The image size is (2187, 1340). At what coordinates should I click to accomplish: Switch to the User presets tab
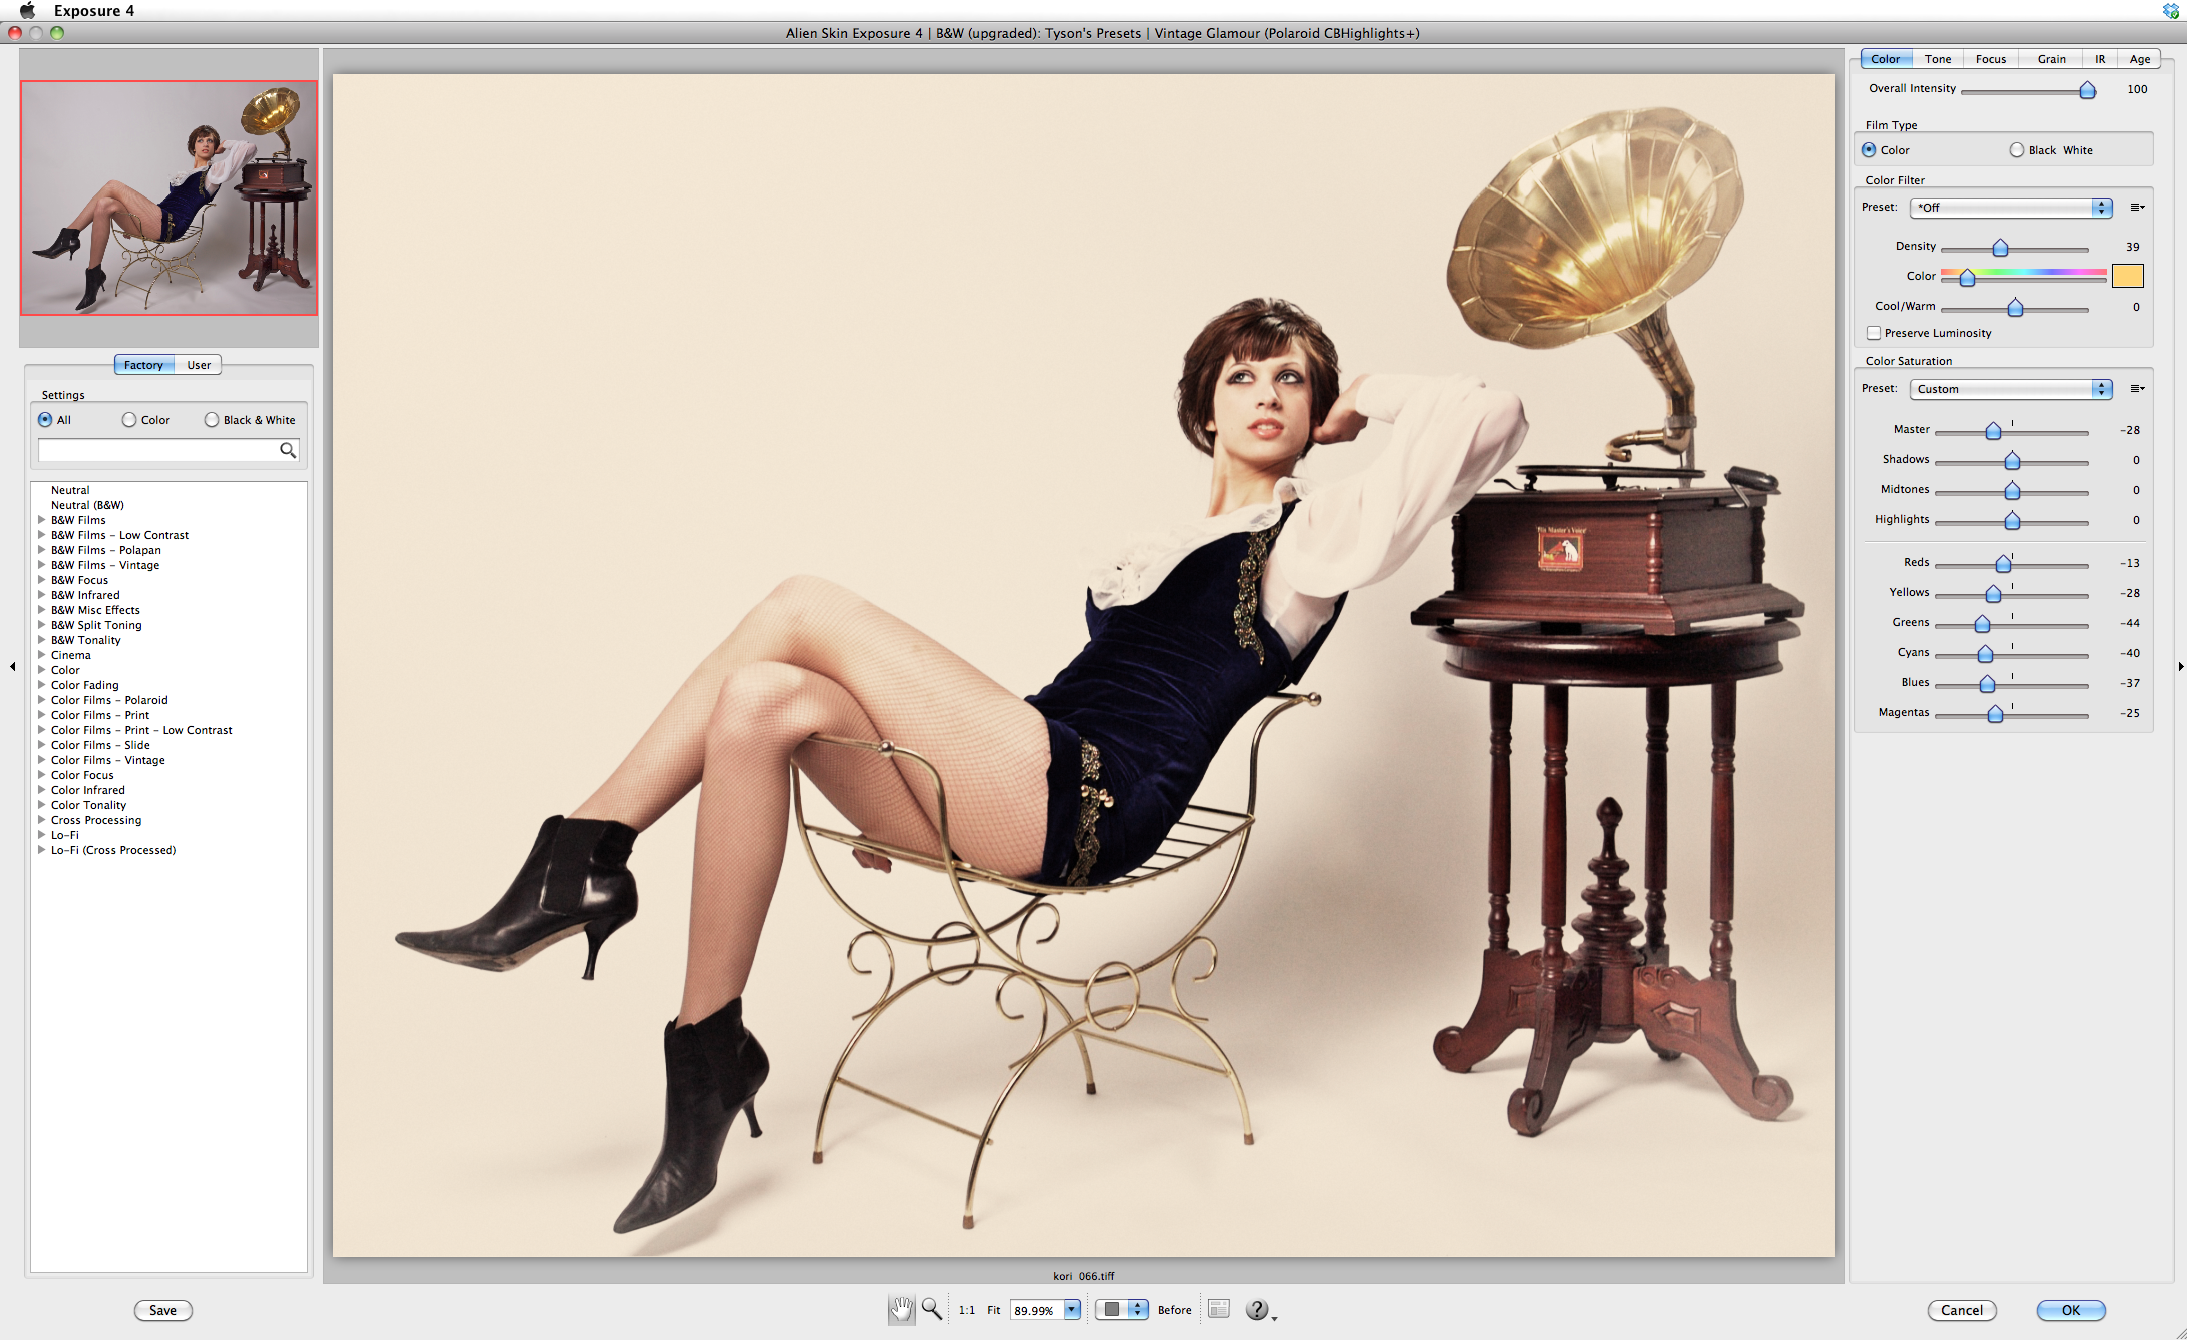(x=199, y=365)
